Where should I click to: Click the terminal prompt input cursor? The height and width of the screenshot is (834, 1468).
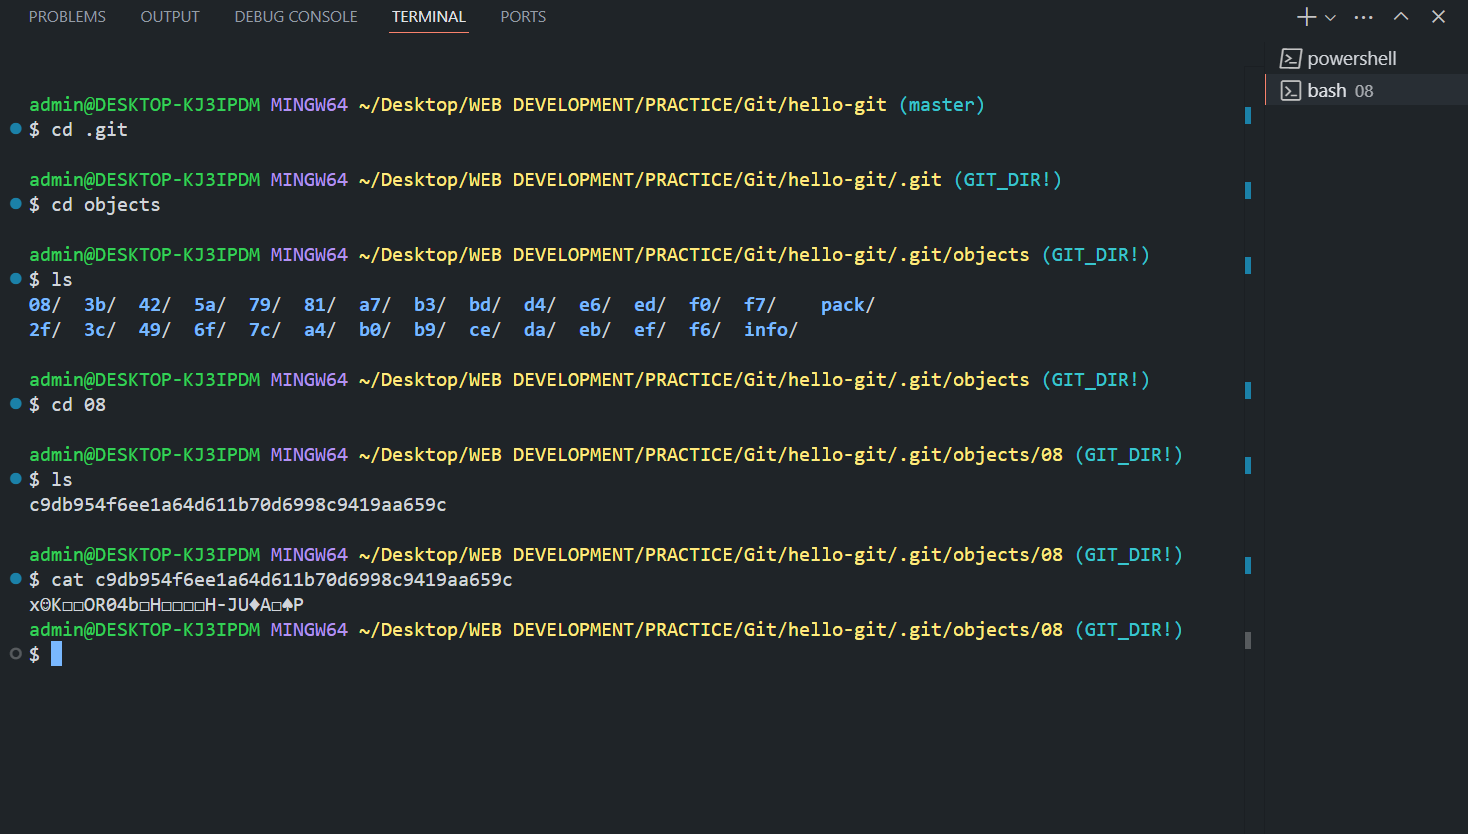57,653
